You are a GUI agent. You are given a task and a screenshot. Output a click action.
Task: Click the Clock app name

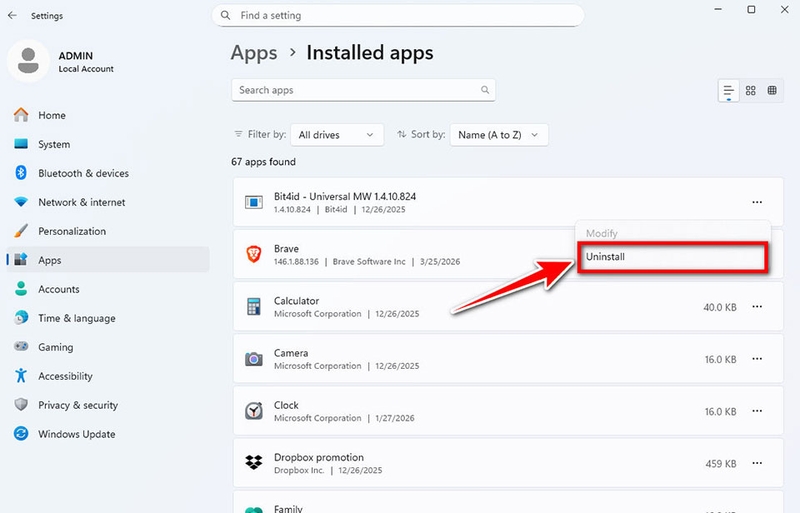(286, 405)
